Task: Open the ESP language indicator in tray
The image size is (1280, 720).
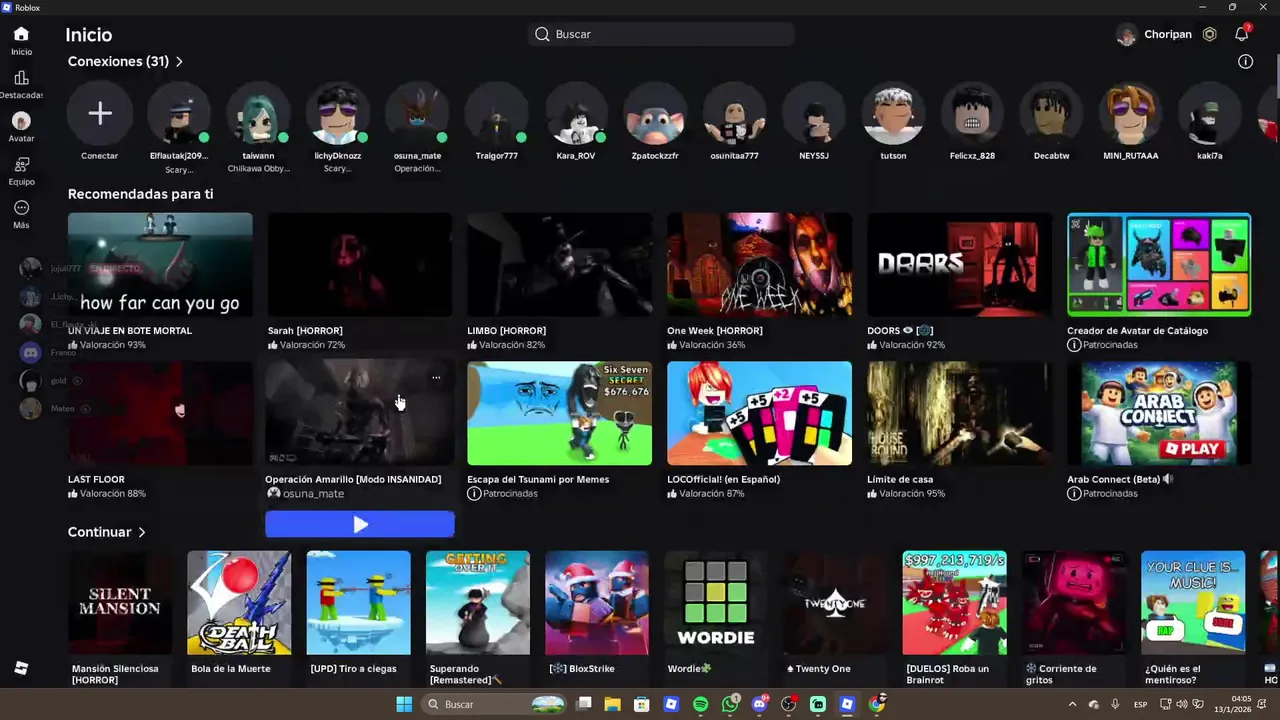Action: [1141, 705]
